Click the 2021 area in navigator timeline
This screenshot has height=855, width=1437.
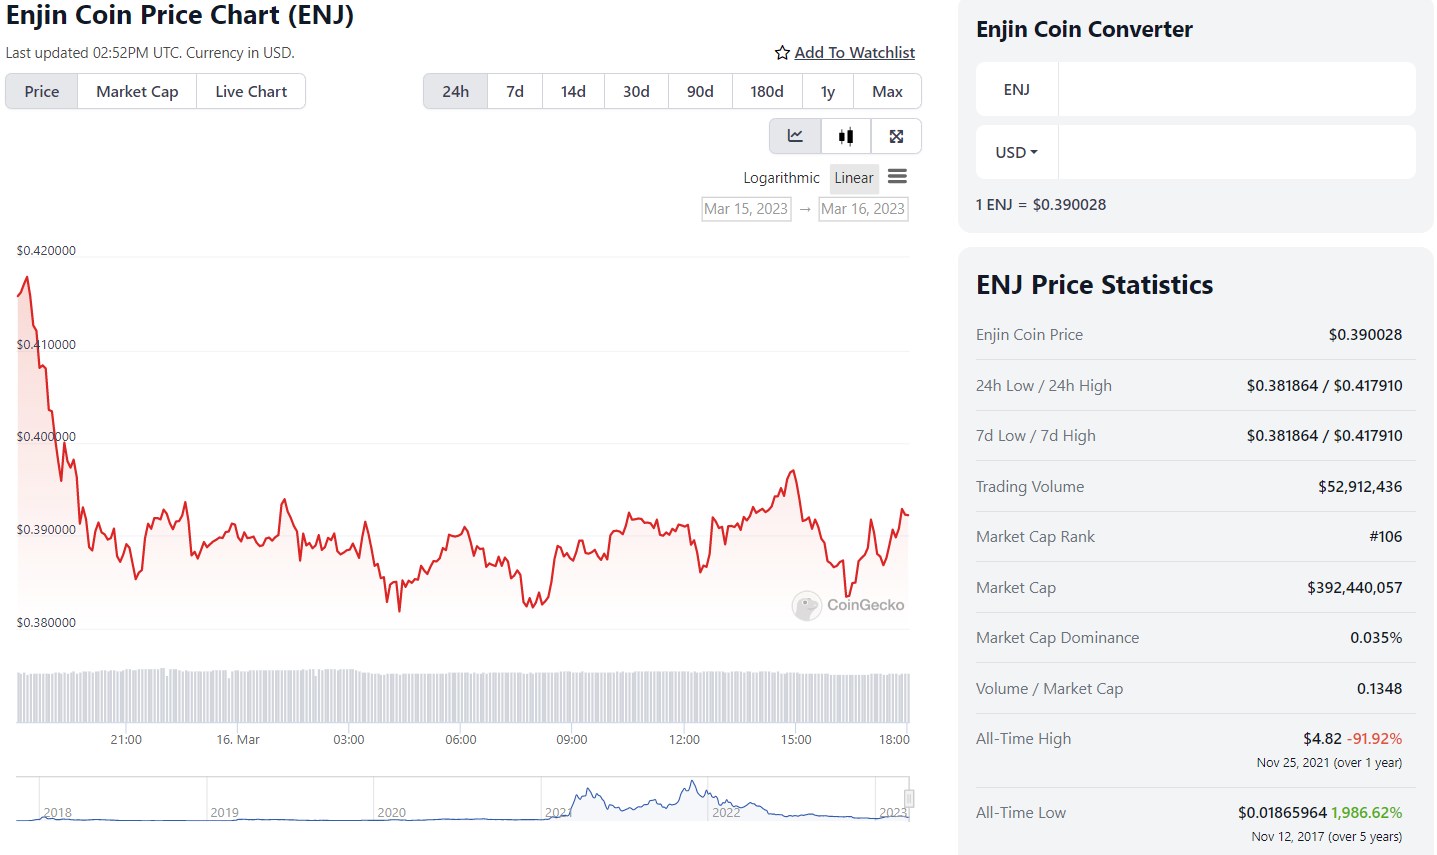point(557,812)
